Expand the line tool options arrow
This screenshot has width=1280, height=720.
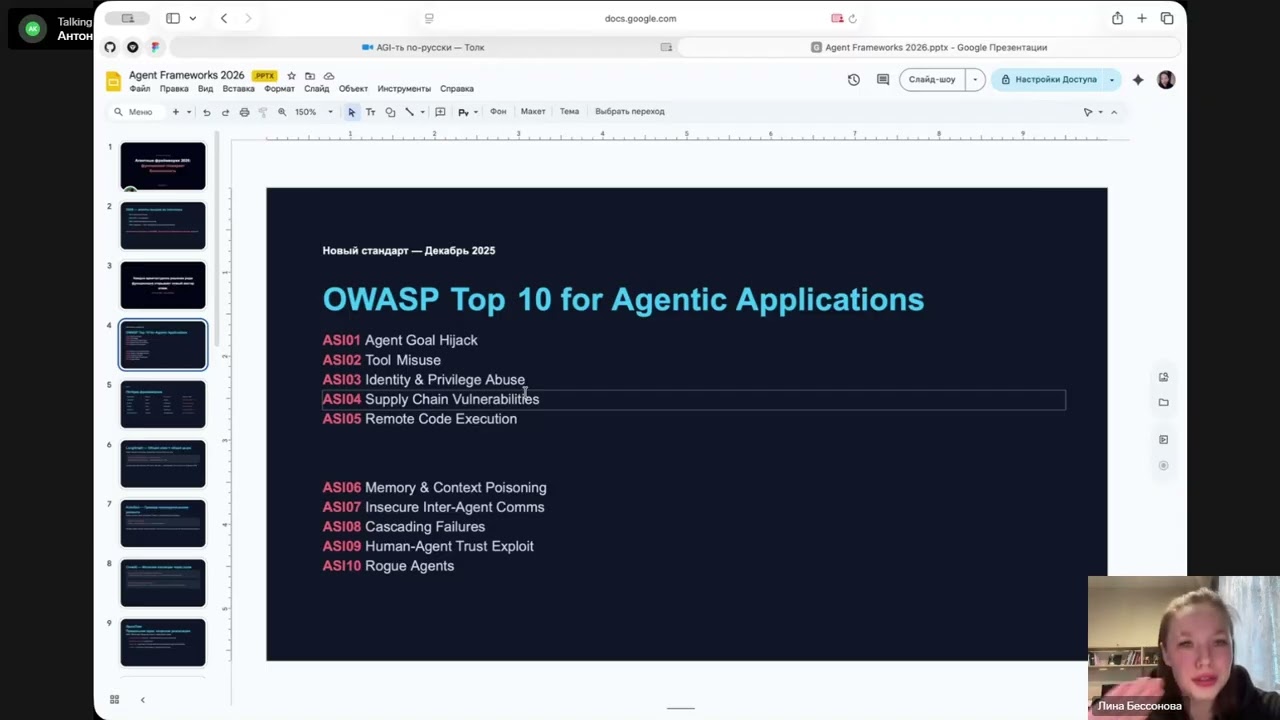point(422,112)
